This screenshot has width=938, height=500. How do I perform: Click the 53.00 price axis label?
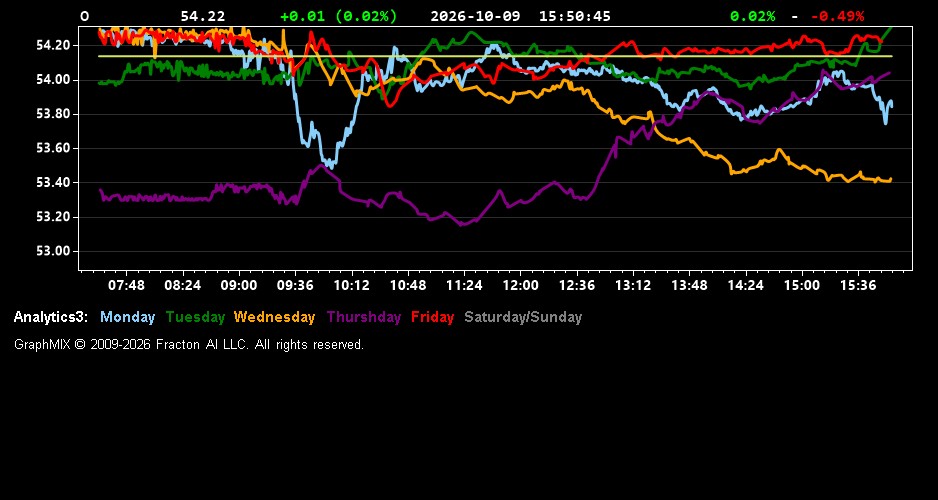click(x=53, y=251)
